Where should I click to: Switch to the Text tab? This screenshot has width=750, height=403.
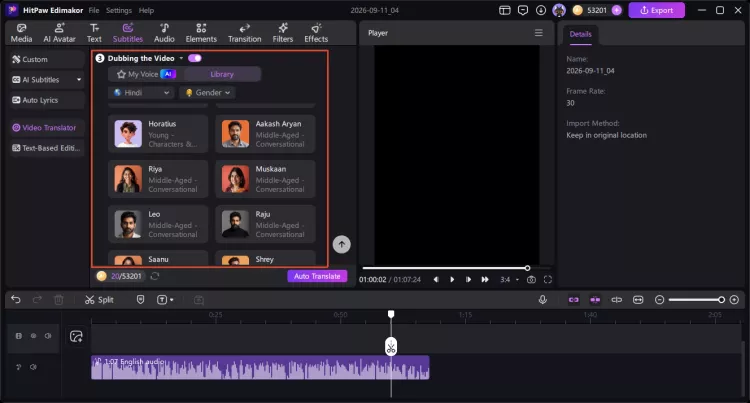pyautogui.click(x=94, y=33)
